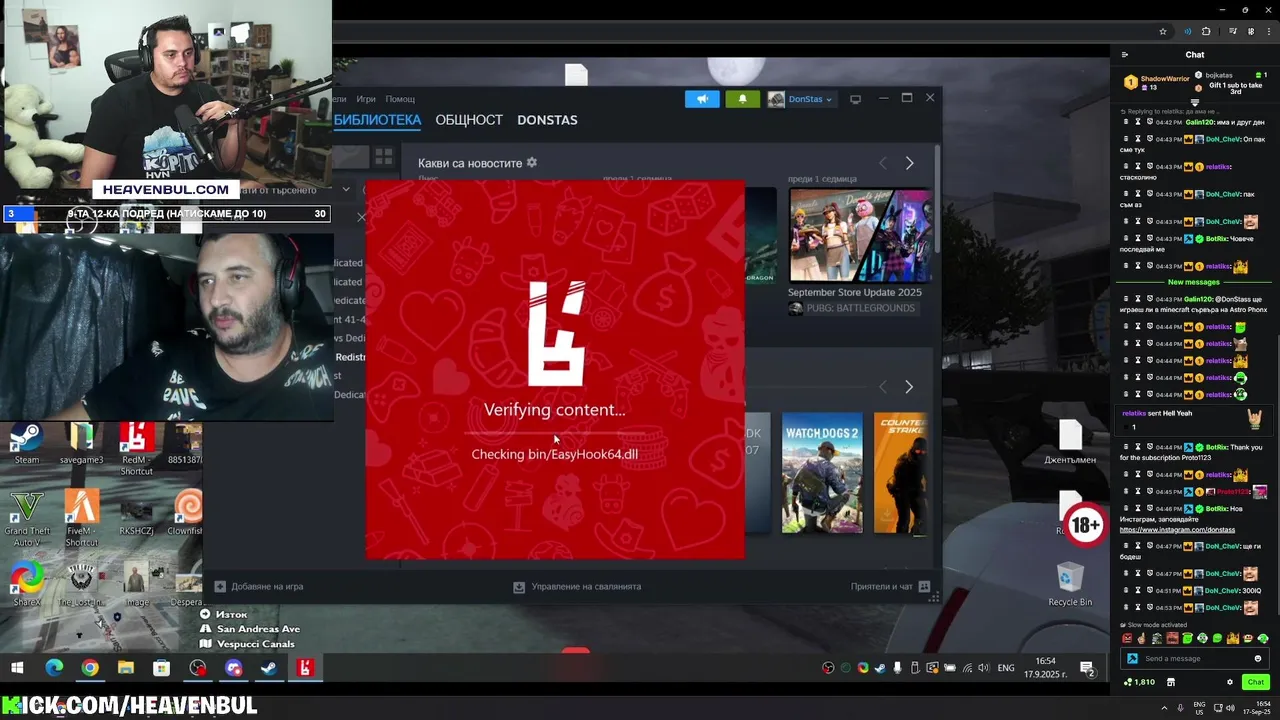Screen dimensions: 1280x720
Task: Open ShadowWarrior leaderboard entry in chat
Action: [1157, 82]
